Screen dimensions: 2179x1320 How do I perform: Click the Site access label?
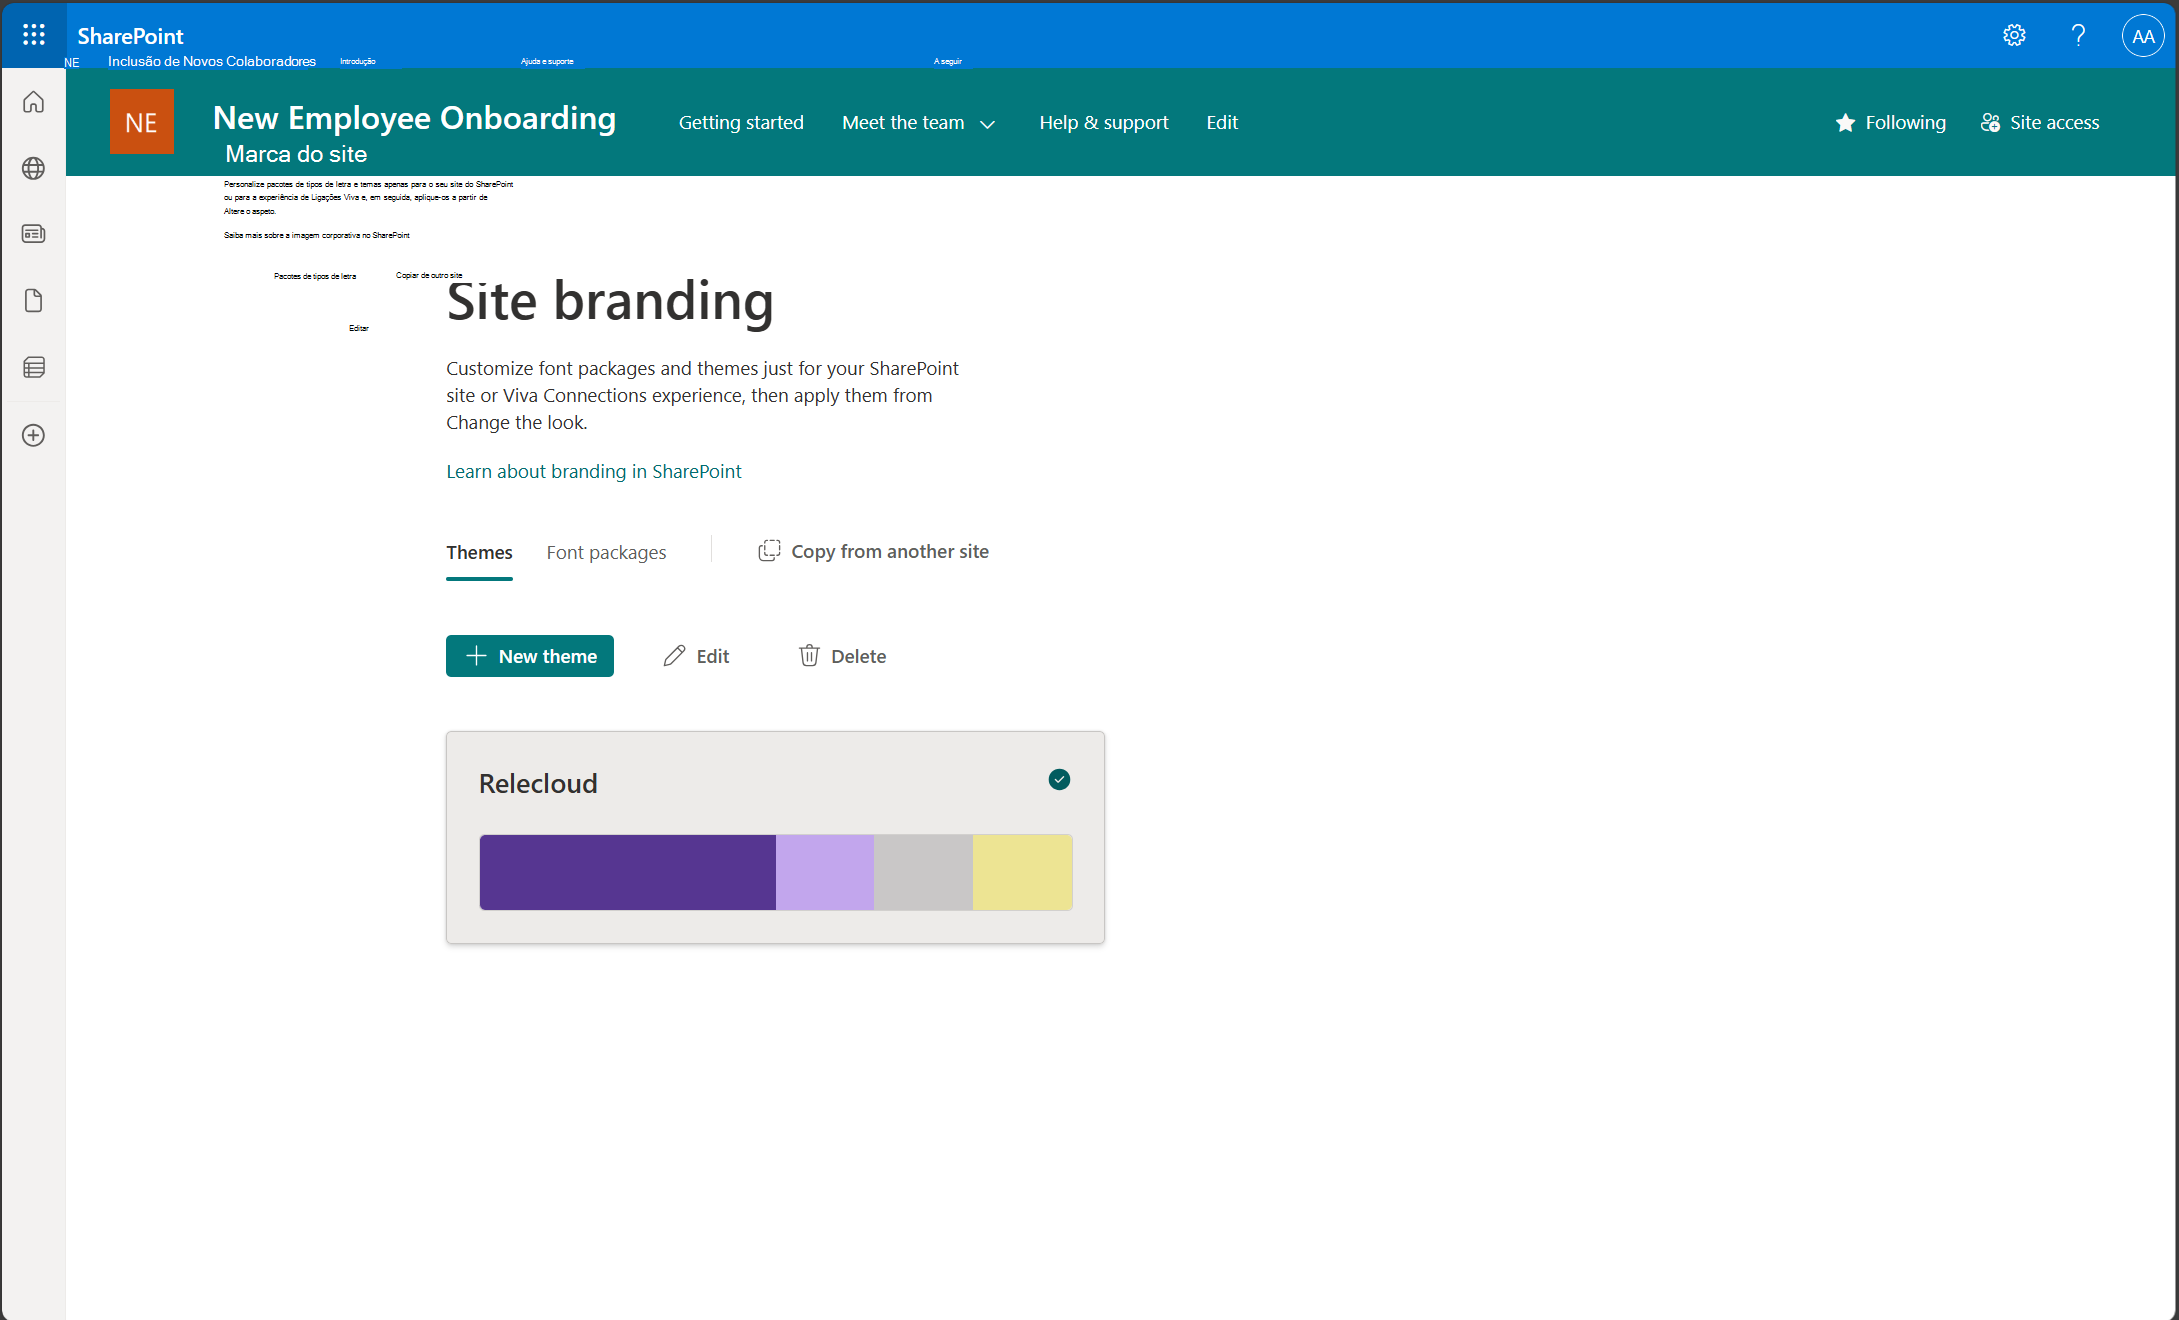click(x=2054, y=122)
